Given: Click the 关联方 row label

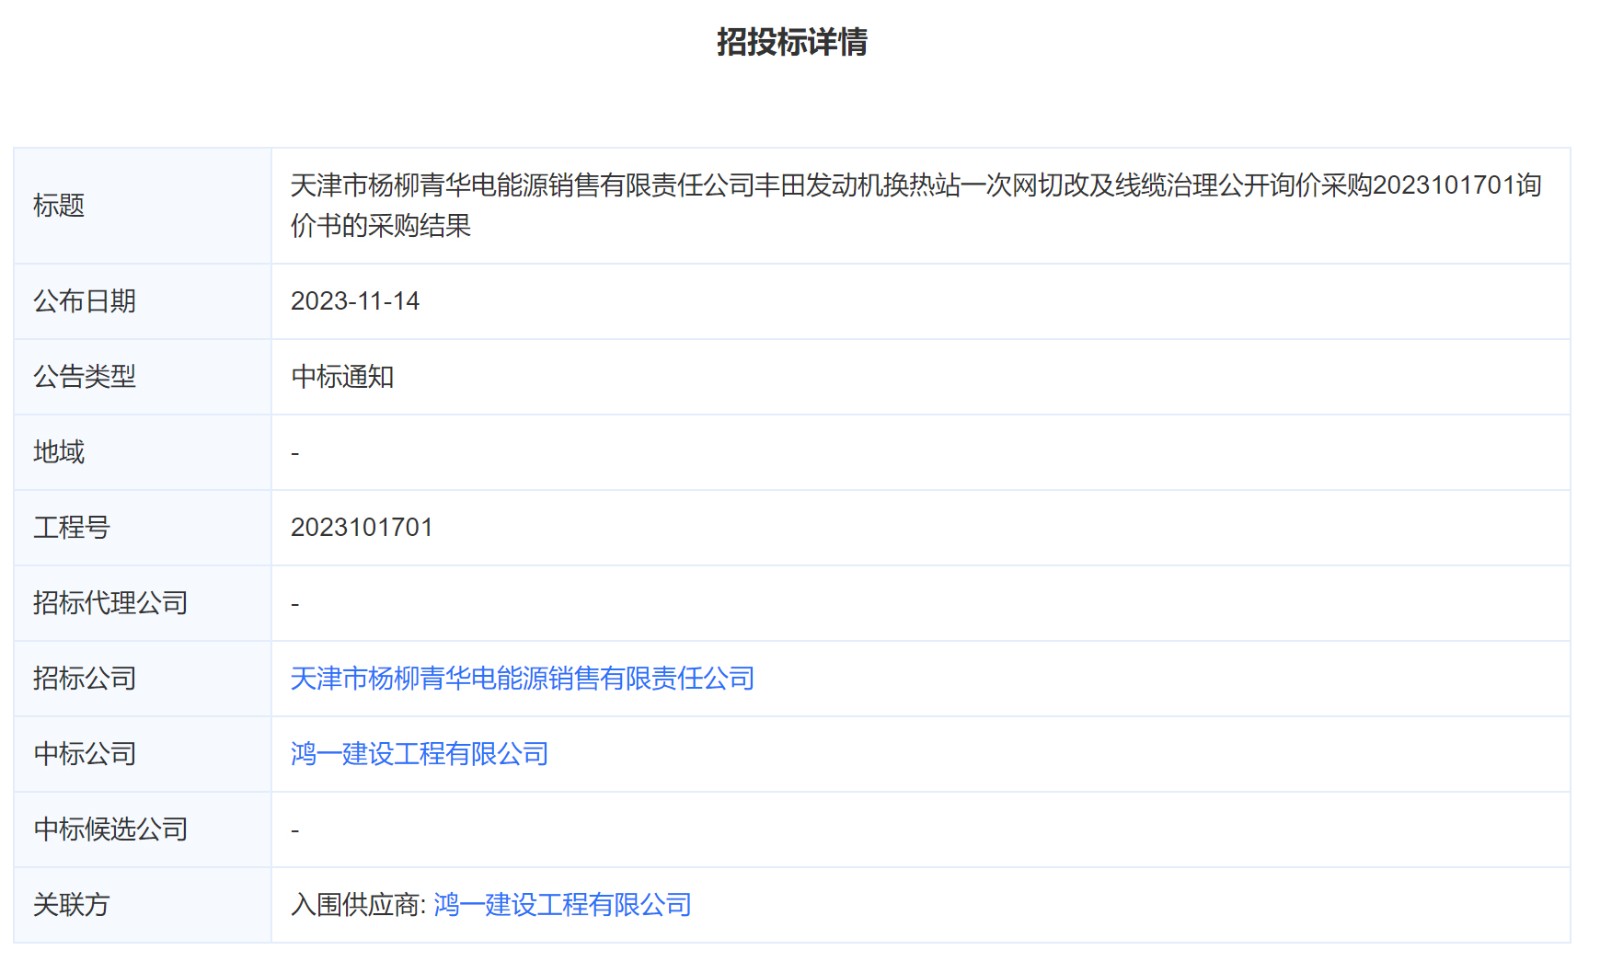Looking at the screenshot, I should (x=71, y=905).
